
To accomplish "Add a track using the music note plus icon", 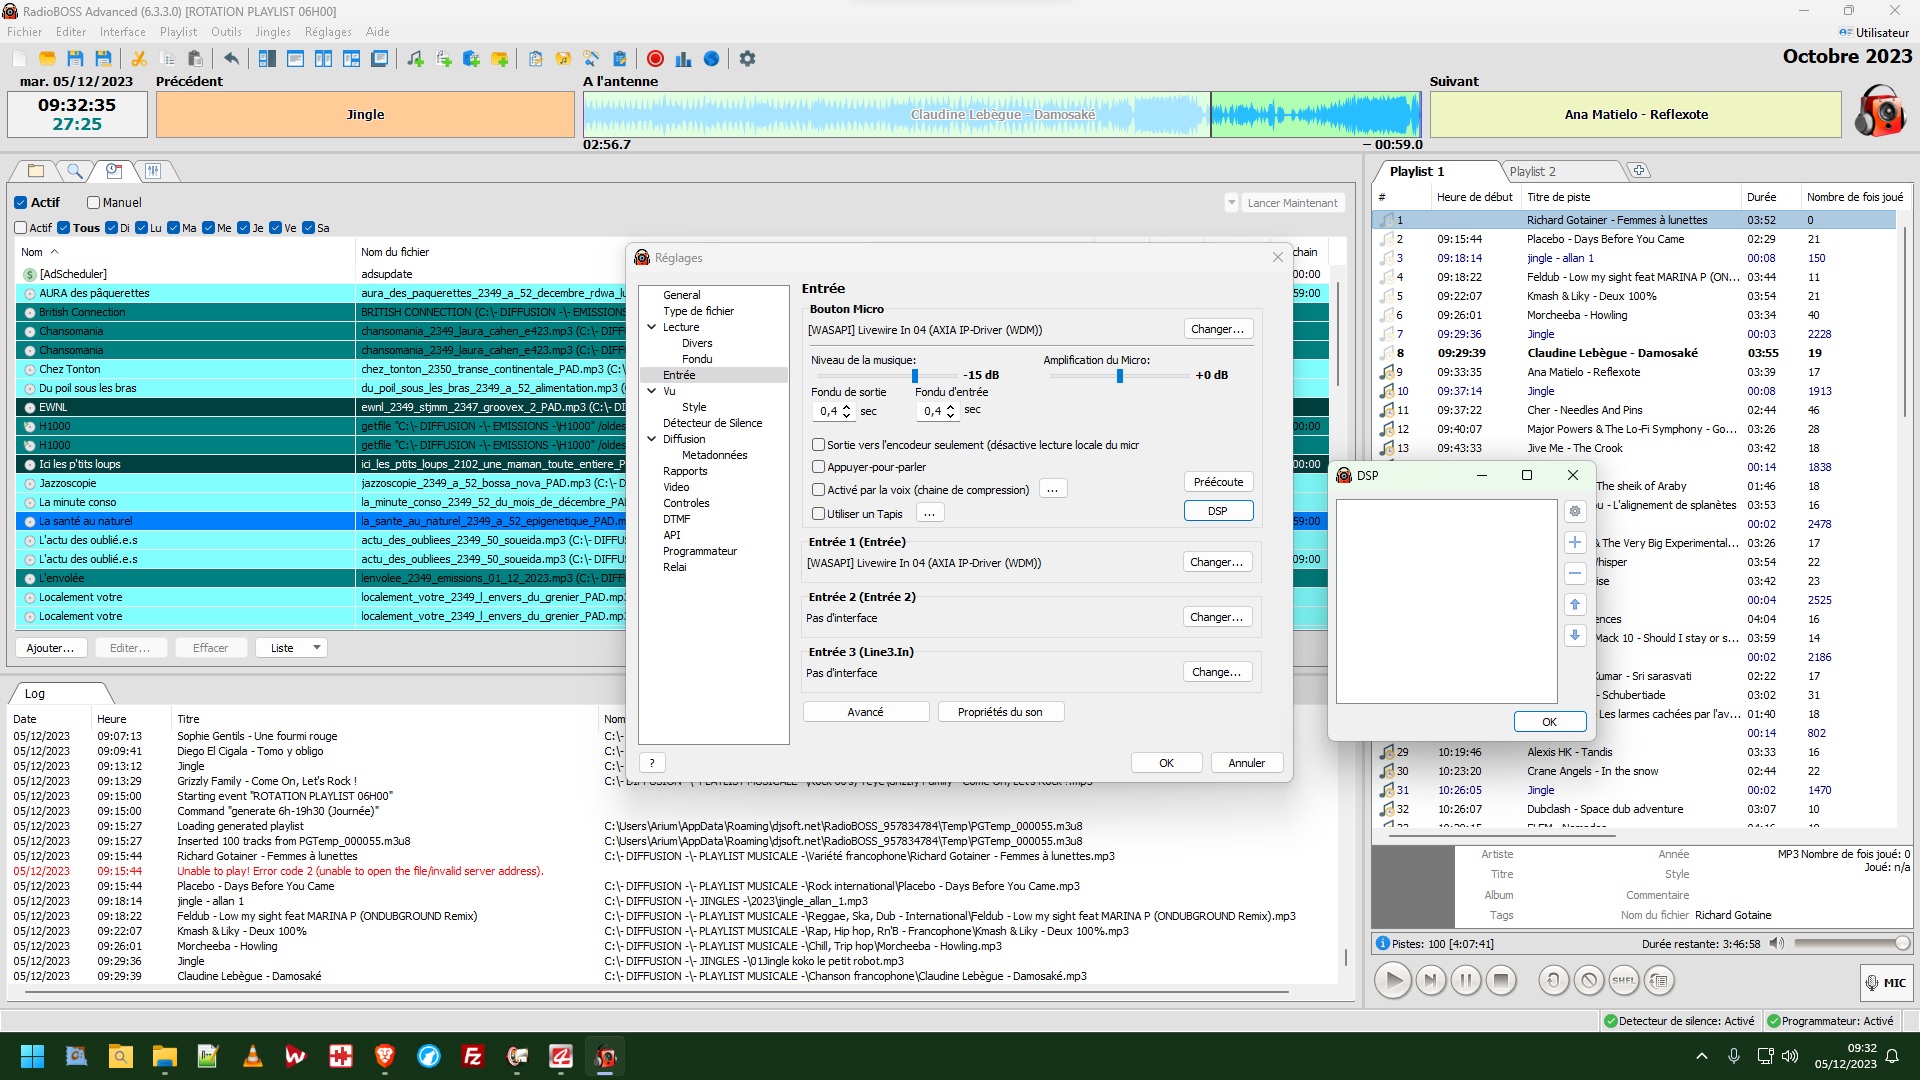I will click(415, 59).
